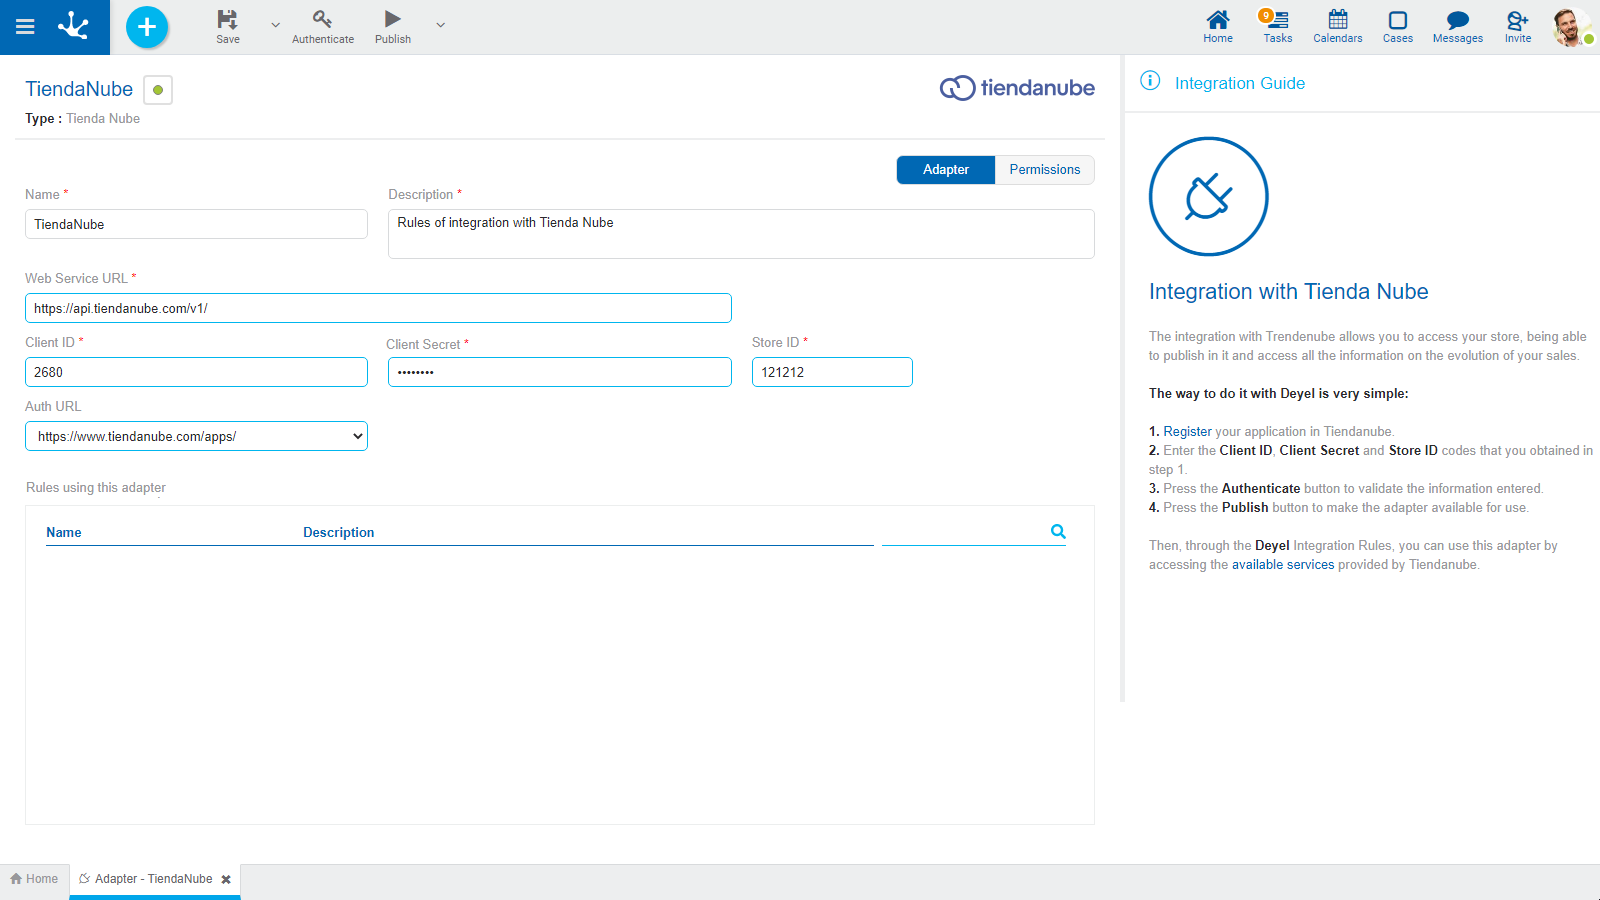1600x900 pixels.
Task: Open Tasks with notification badge
Action: (1277, 26)
